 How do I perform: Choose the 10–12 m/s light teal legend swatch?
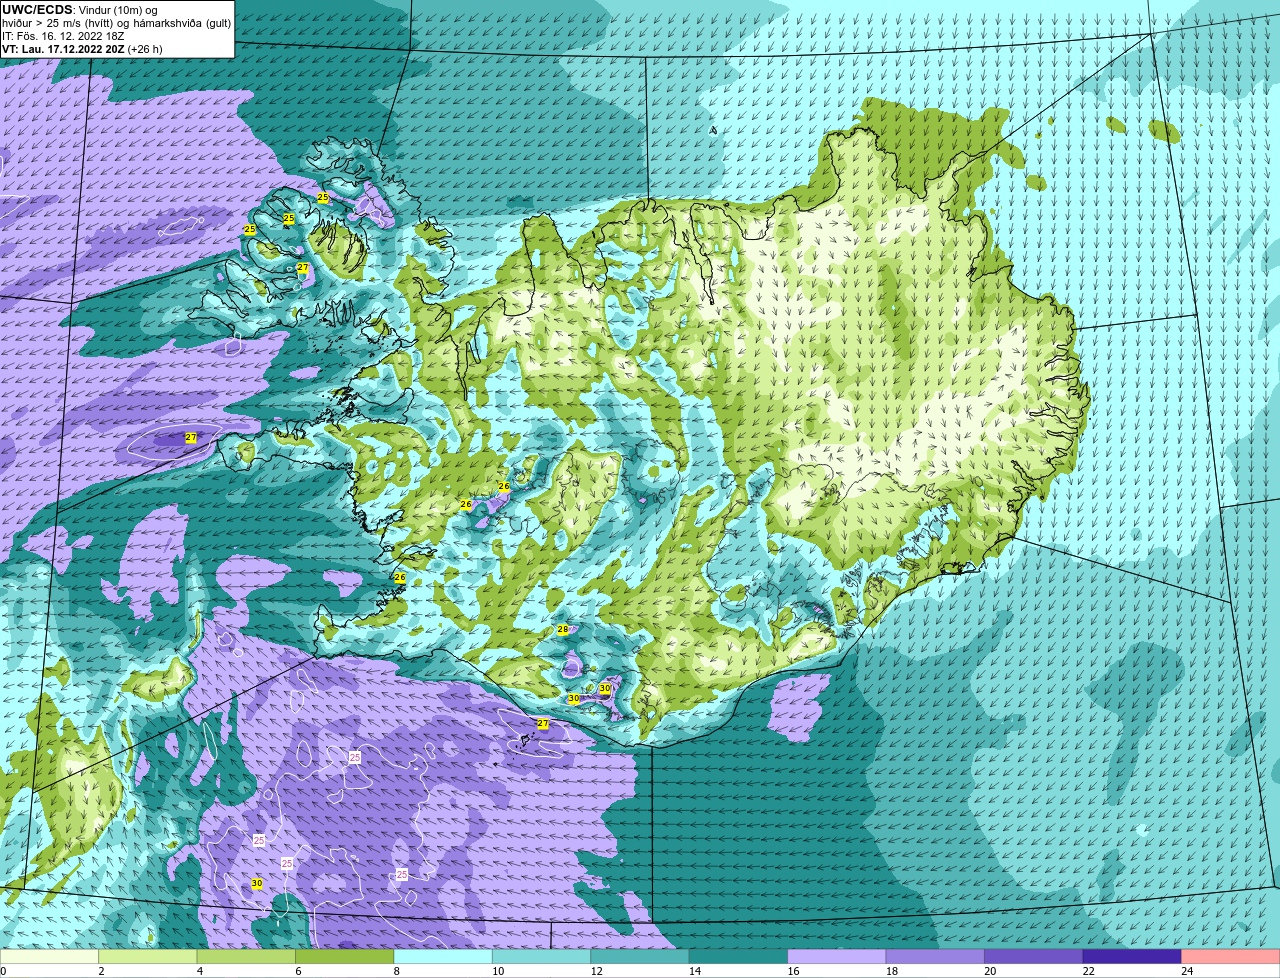542,956
